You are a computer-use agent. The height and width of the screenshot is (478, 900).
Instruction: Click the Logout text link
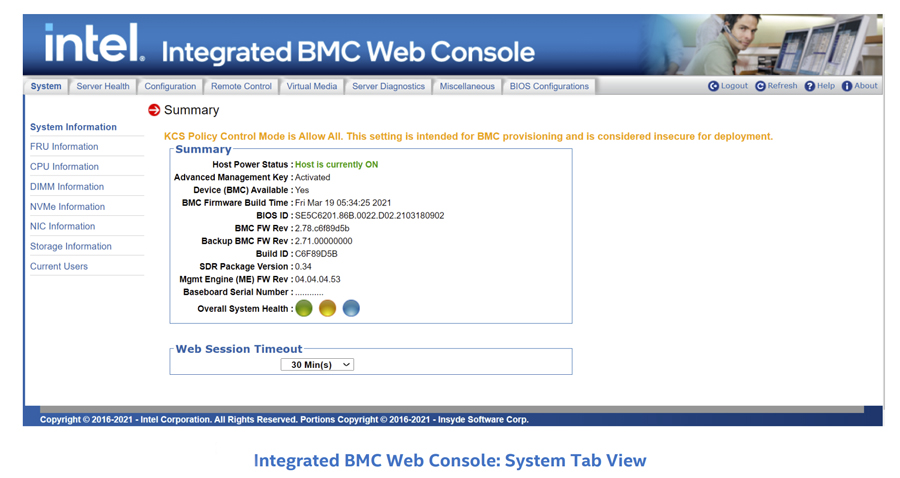[734, 86]
